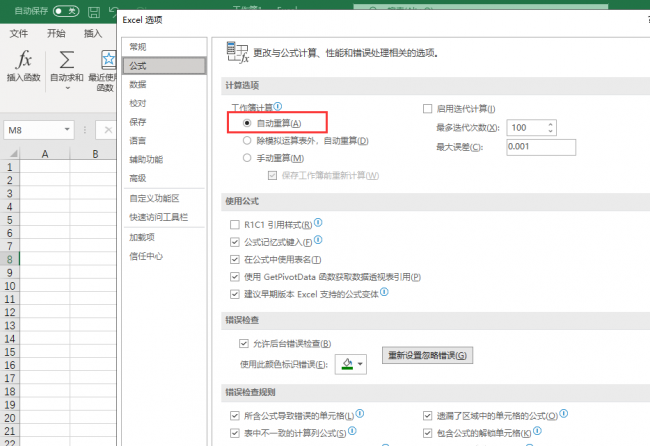Viewport: 650px width, 446px height.
Task: Select the 手动重算 radio option
Action: click(x=247, y=158)
